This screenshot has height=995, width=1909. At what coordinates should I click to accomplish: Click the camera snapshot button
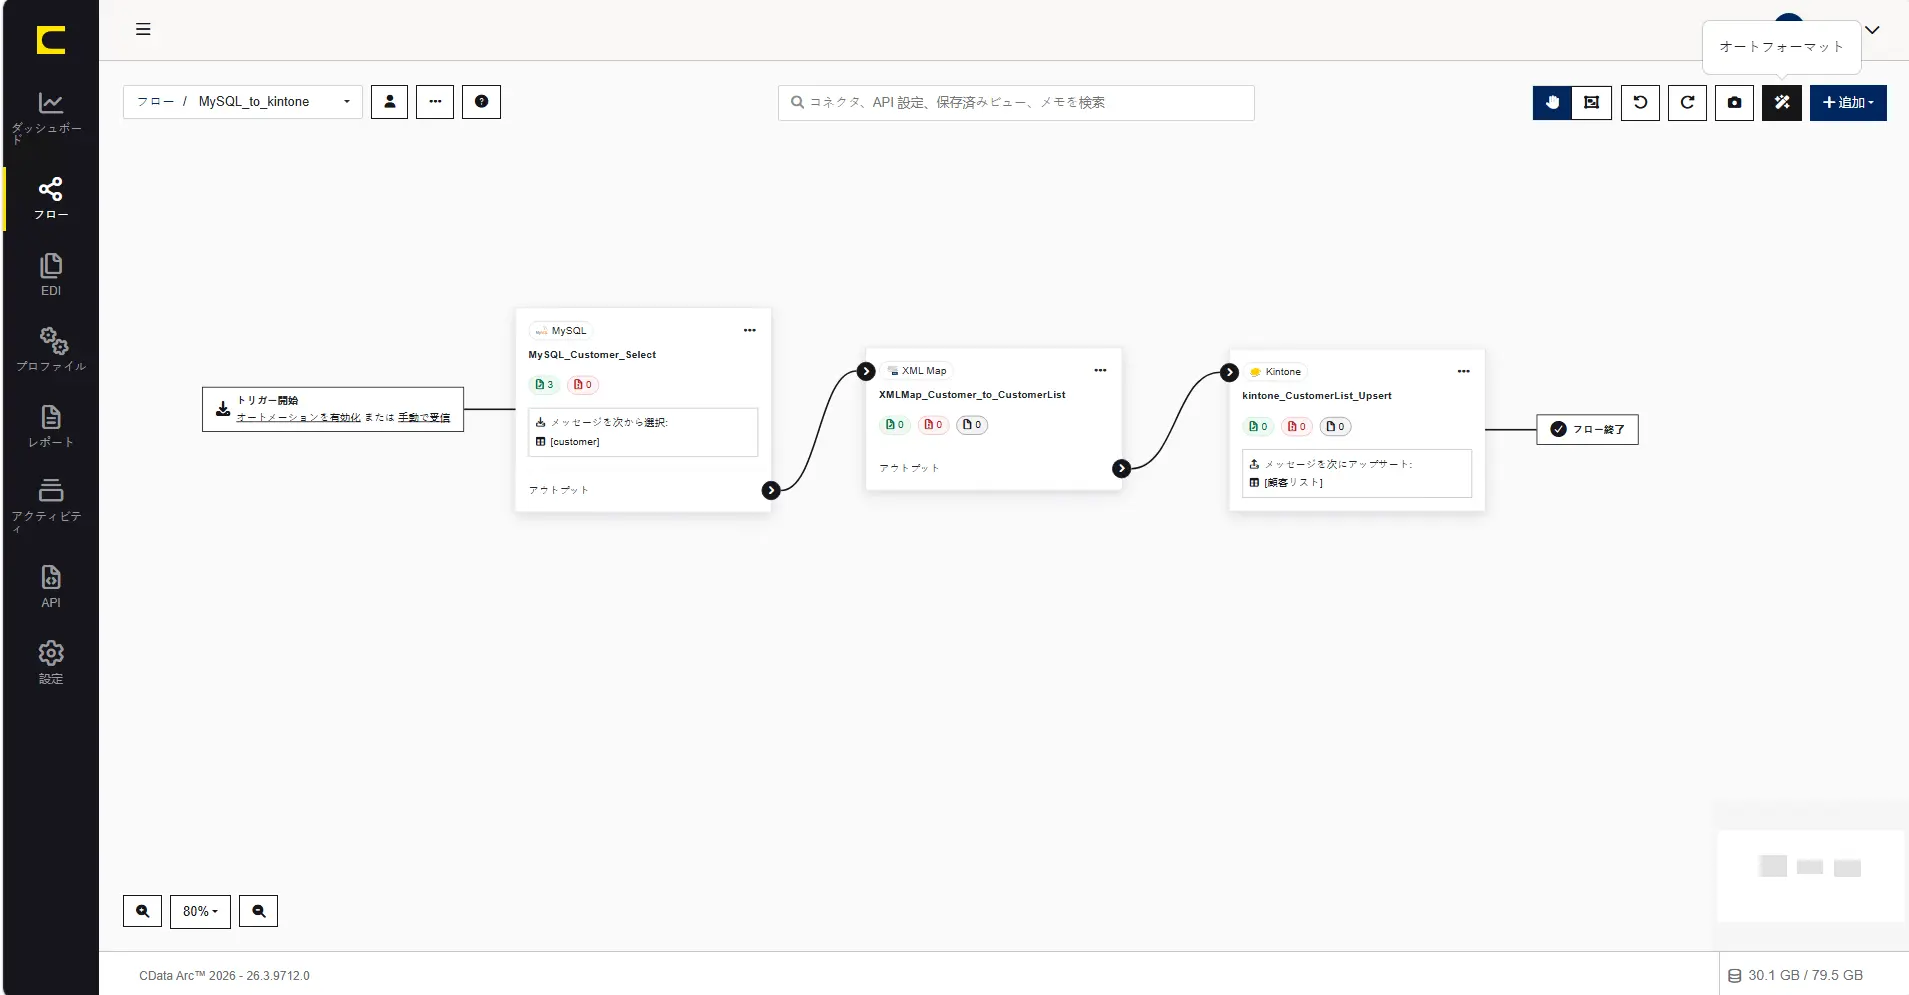[1734, 103]
